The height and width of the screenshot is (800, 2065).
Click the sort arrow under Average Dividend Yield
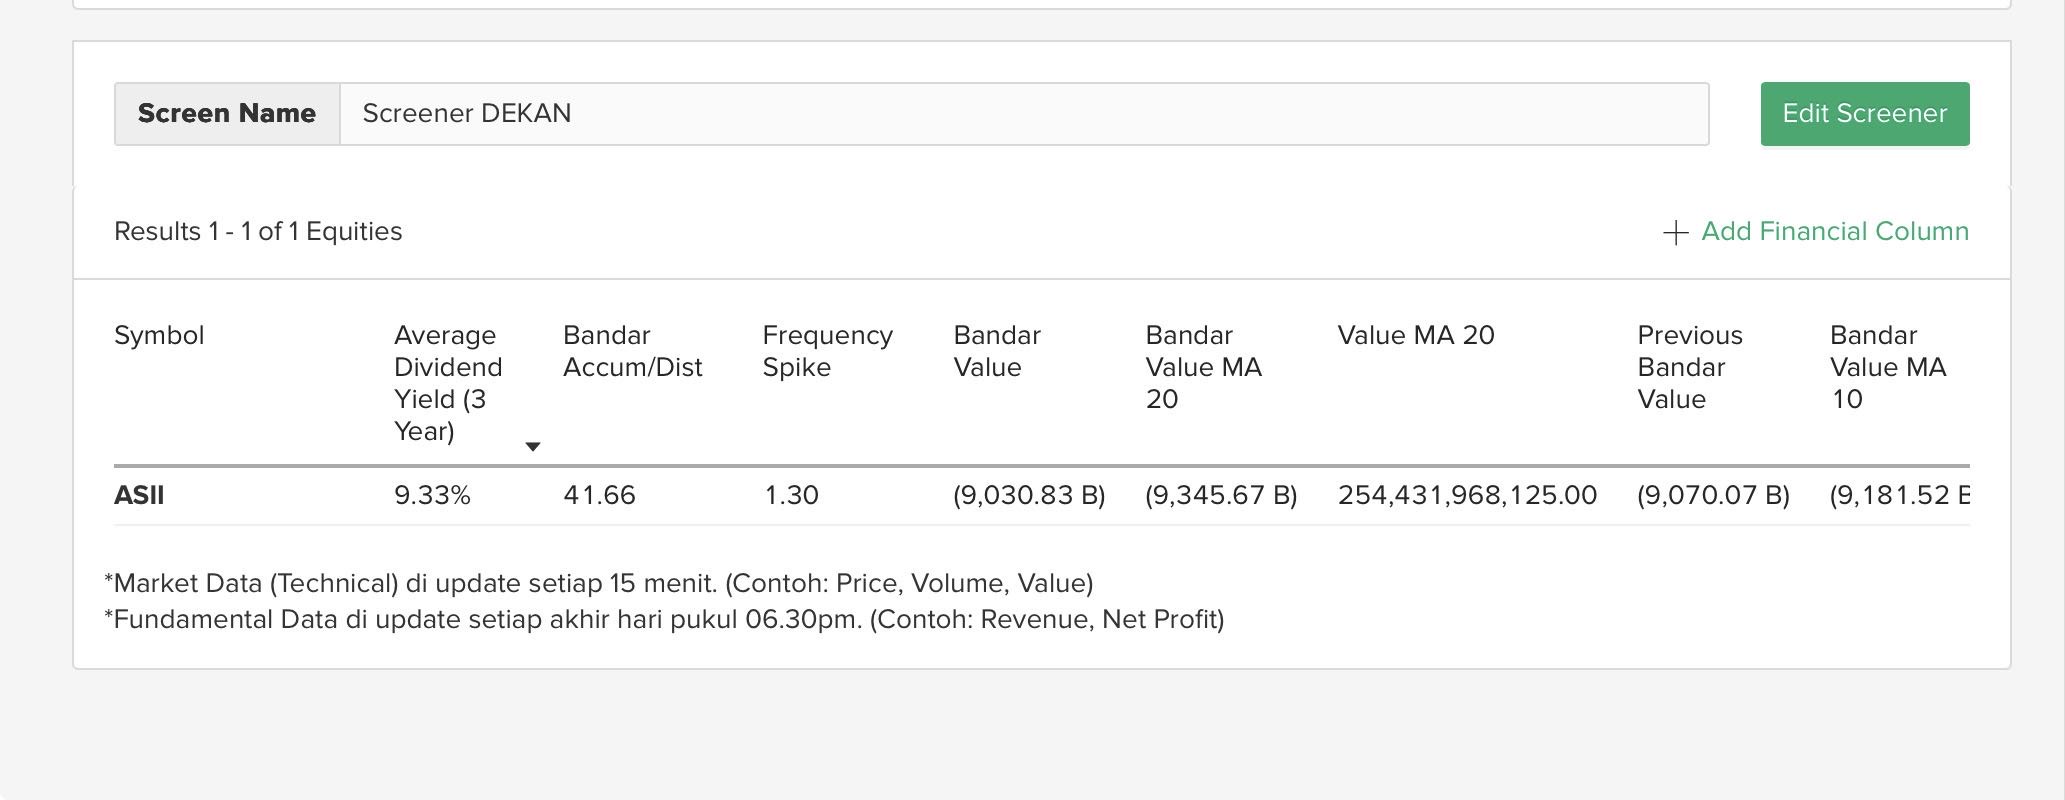tap(533, 447)
